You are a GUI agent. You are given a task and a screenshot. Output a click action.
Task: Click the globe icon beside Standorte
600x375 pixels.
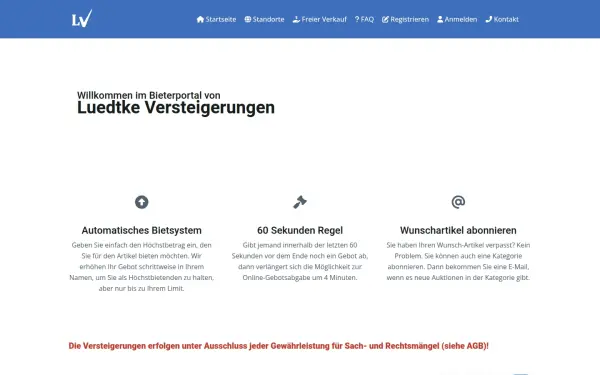pos(248,19)
